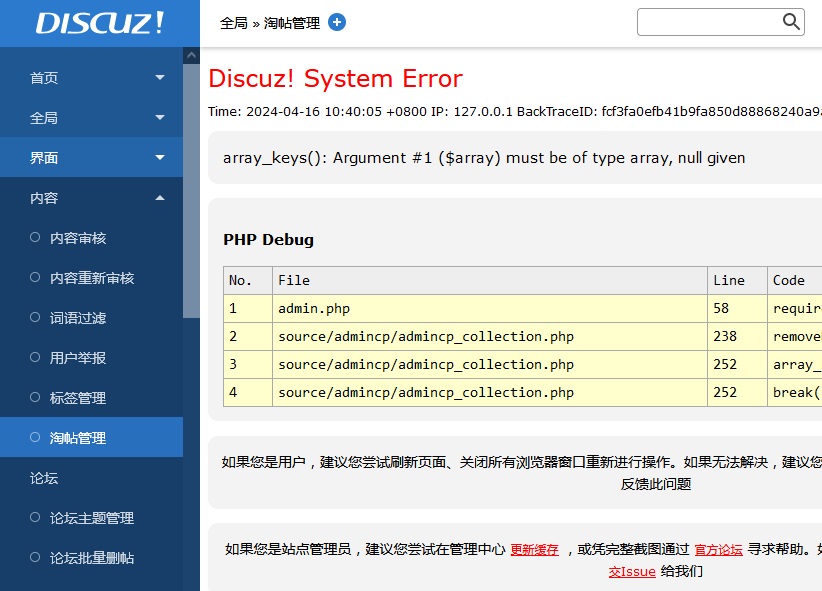The height and width of the screenshot is (591, 822).
Task: Expand the 全局 sidebar section
Action: pos(160,118)
